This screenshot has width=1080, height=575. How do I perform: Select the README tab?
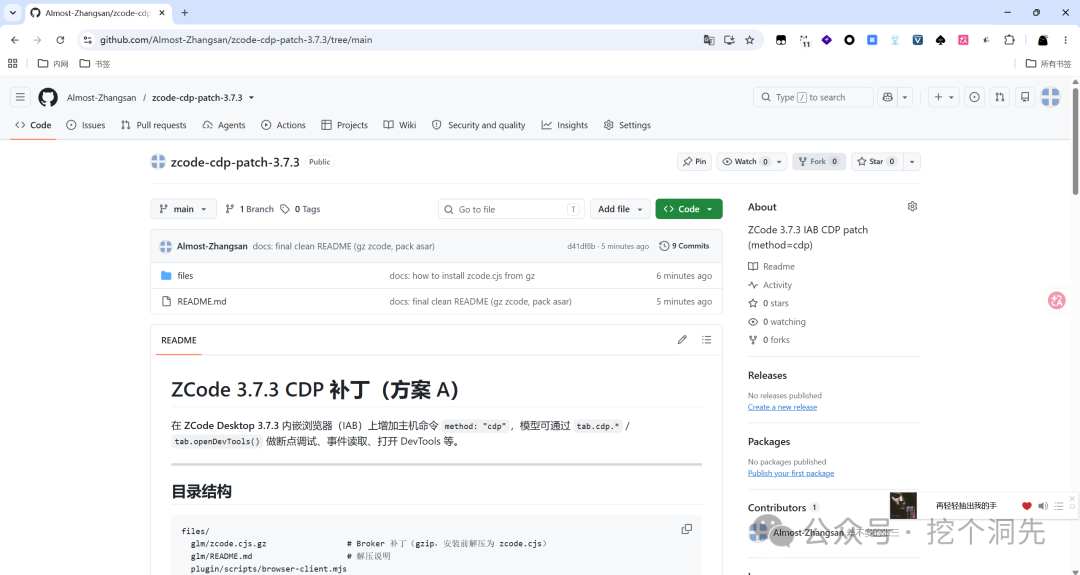(x=179, y=340)
